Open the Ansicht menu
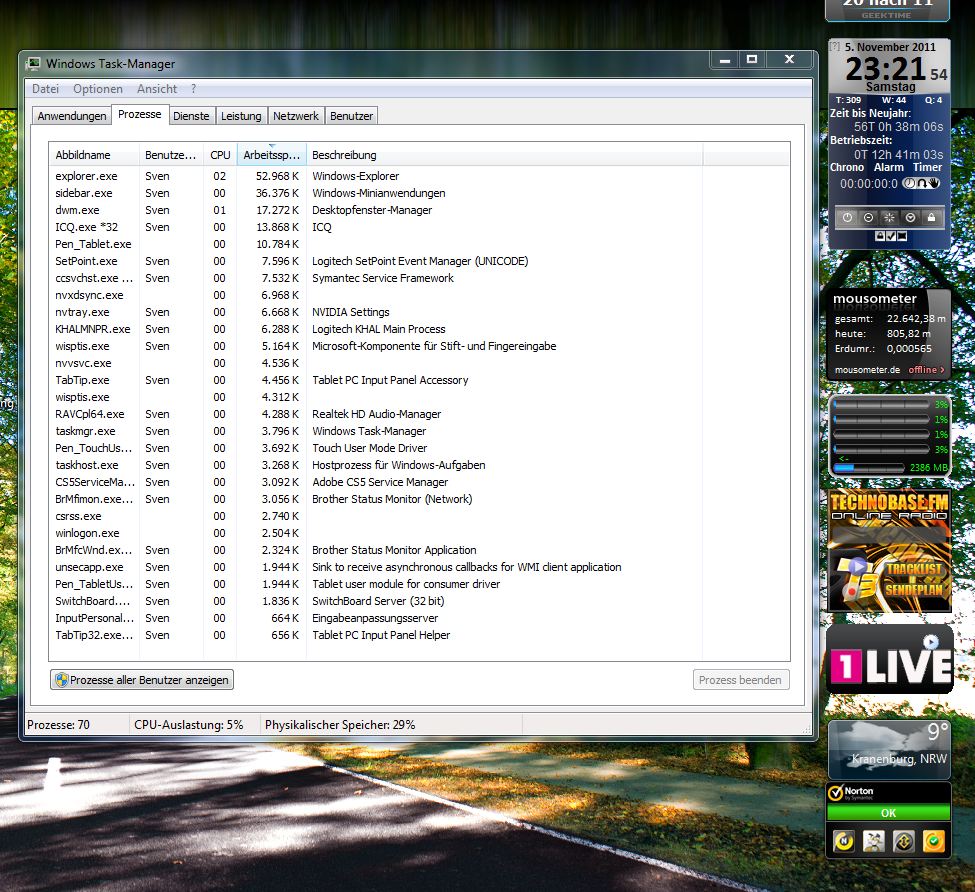975x892 pixels. pos(157,89)
